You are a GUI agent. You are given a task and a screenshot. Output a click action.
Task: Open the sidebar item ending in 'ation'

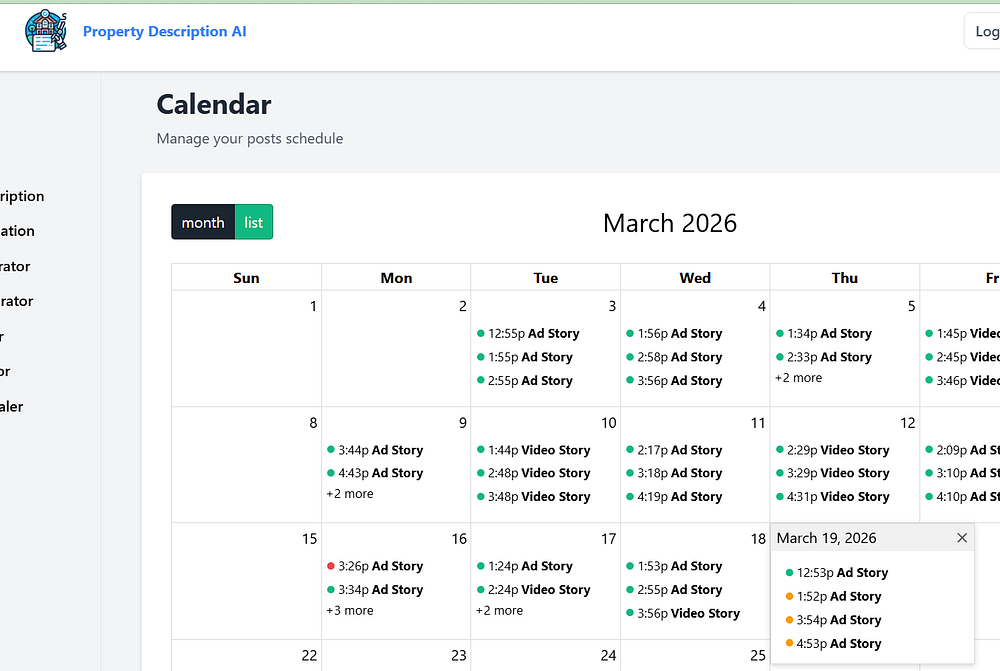pos(17,231)
